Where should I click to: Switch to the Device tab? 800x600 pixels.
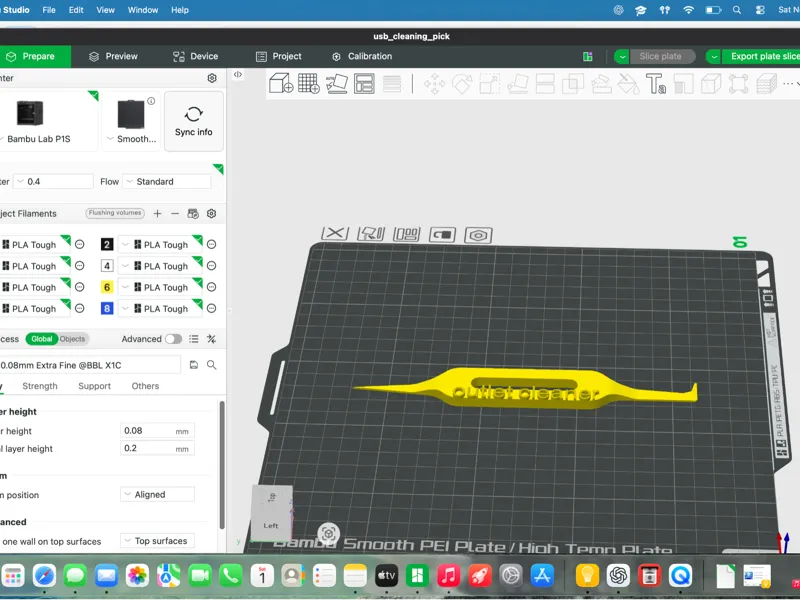[195, 57]
